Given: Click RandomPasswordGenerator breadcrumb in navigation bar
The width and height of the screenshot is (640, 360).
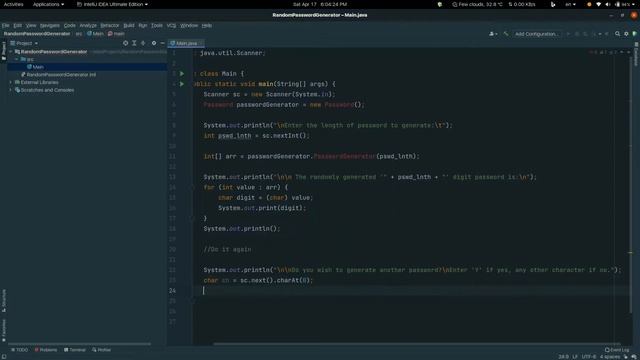Looking at the screenshot, I should tap(37, 34).
